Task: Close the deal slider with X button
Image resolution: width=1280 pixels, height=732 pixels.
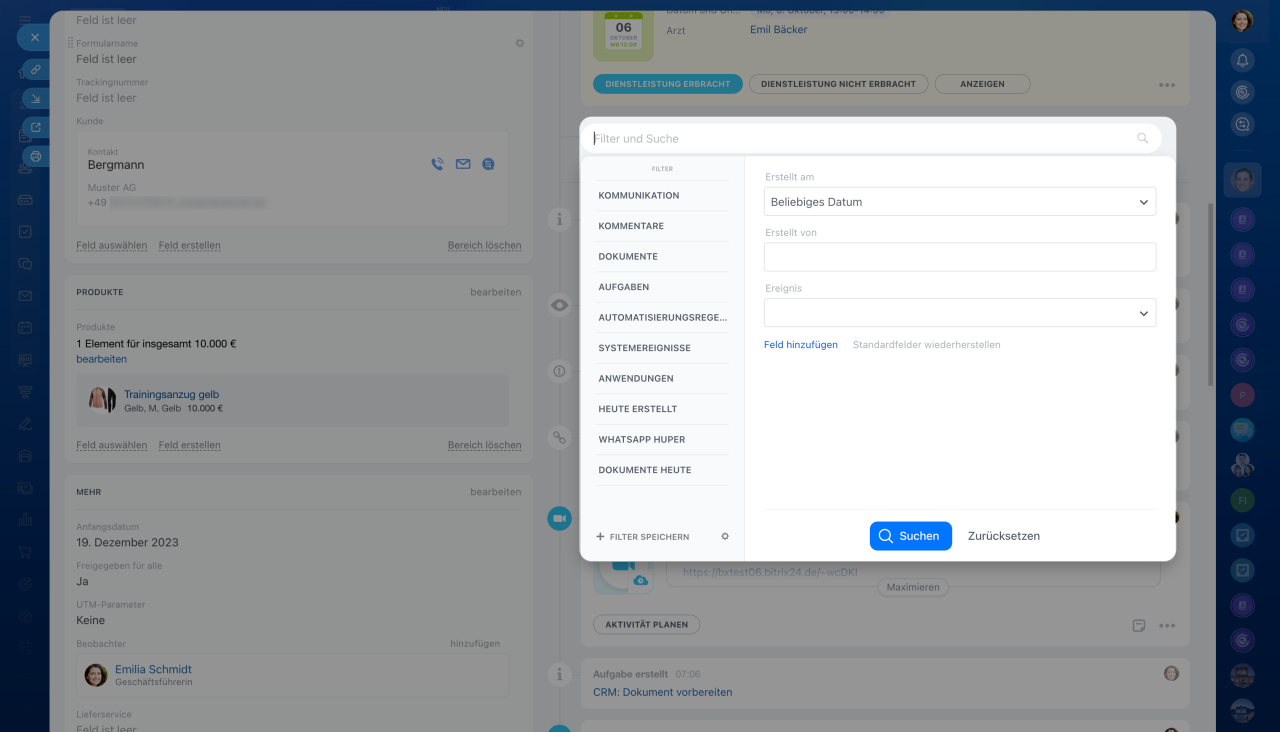Action: coord(34,37)
